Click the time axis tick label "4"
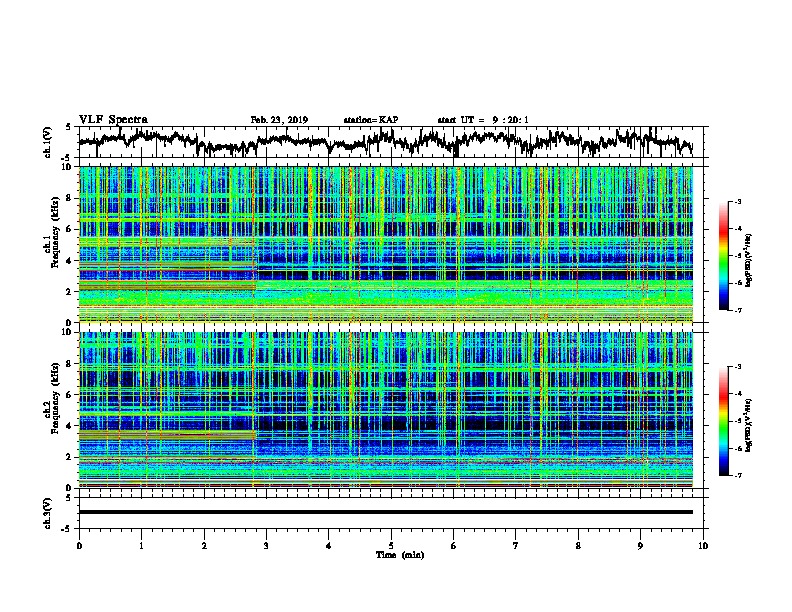792x612 pixels. [x=329, y=546]
